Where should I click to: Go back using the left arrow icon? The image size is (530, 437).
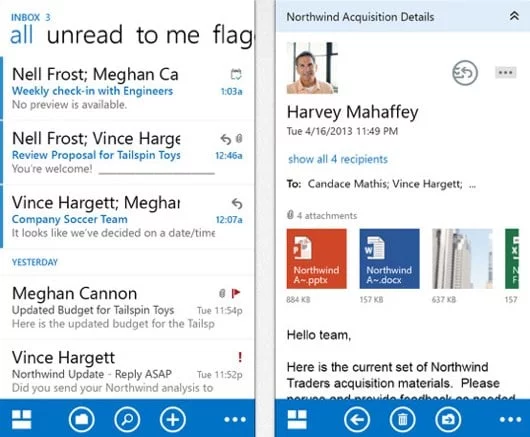coord(357,419)
